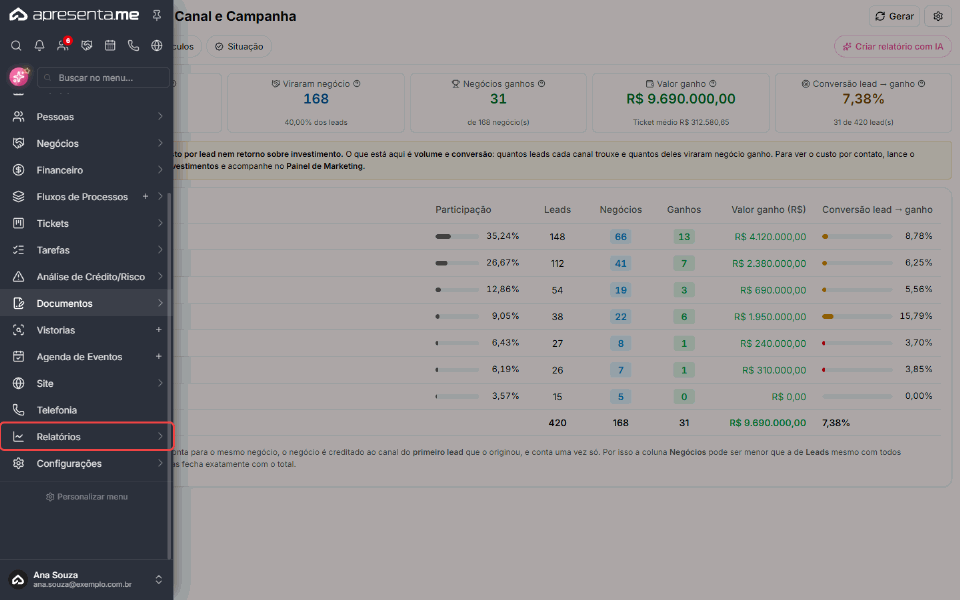Click the 15,79% conversion value

(x=915, y=316)
